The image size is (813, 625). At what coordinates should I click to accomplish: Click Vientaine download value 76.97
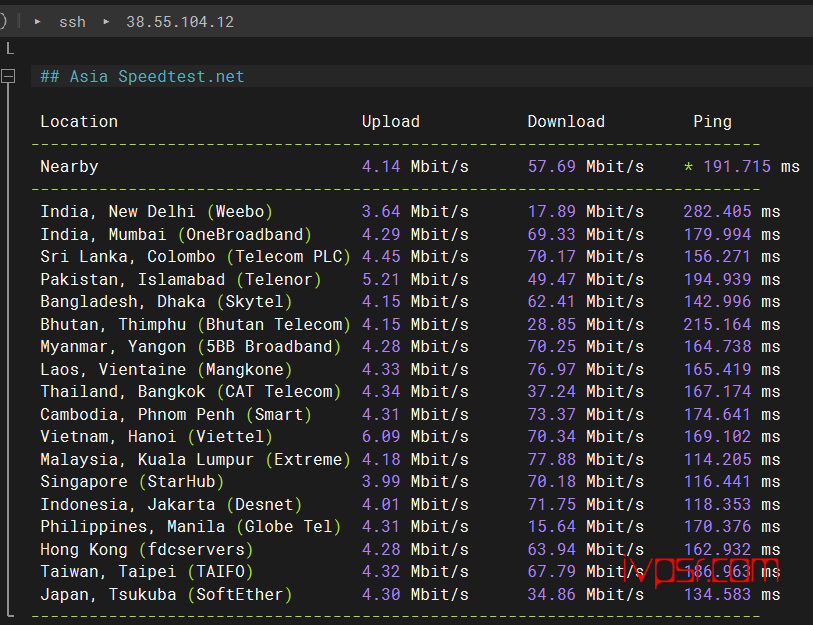click(552, 370)
